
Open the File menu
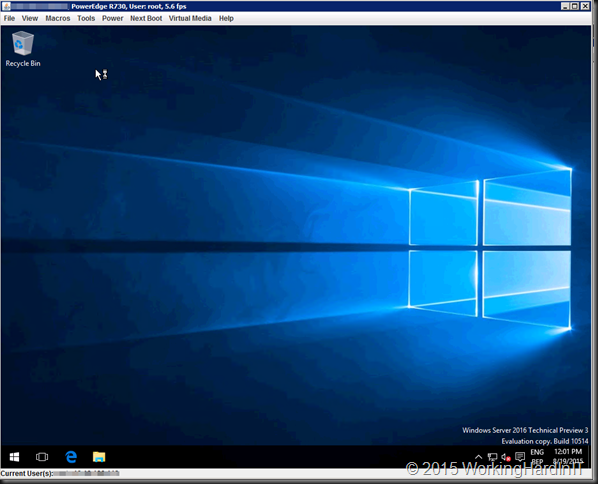pos(9,18)
